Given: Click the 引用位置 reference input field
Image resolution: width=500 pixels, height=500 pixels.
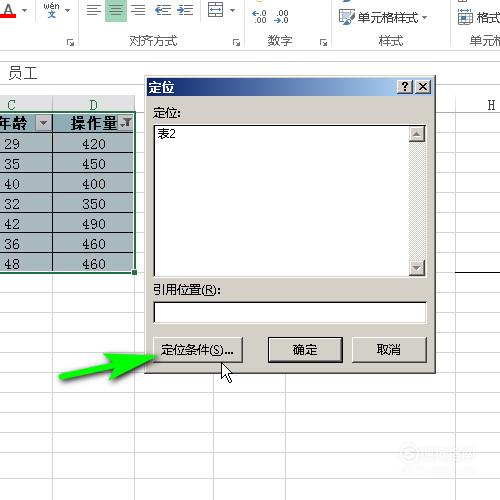Looking at the screenshot, I should pyautogui.click(x=290, y=312).
